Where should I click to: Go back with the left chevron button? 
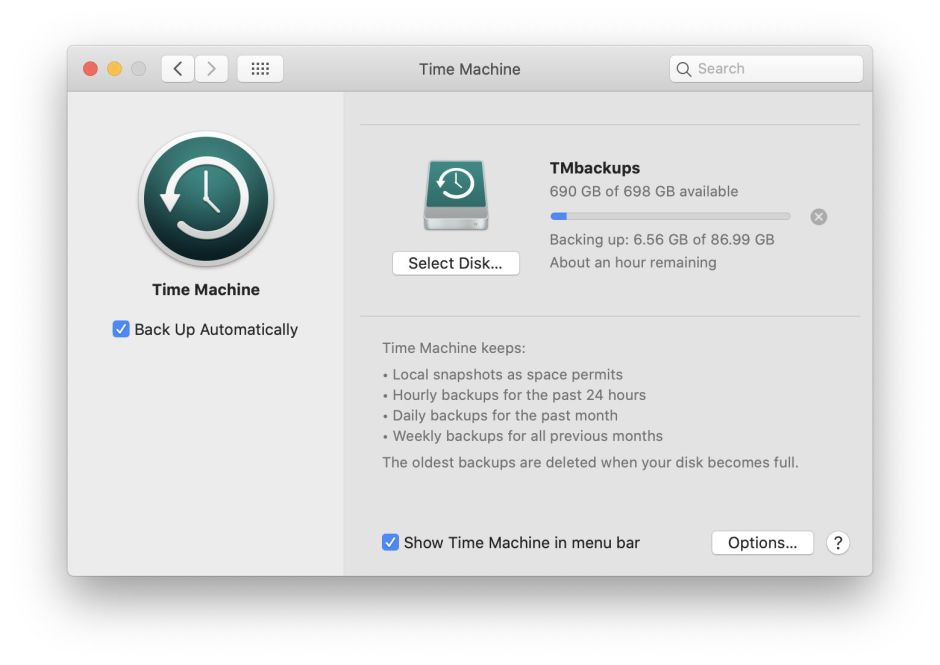[177, 69]
